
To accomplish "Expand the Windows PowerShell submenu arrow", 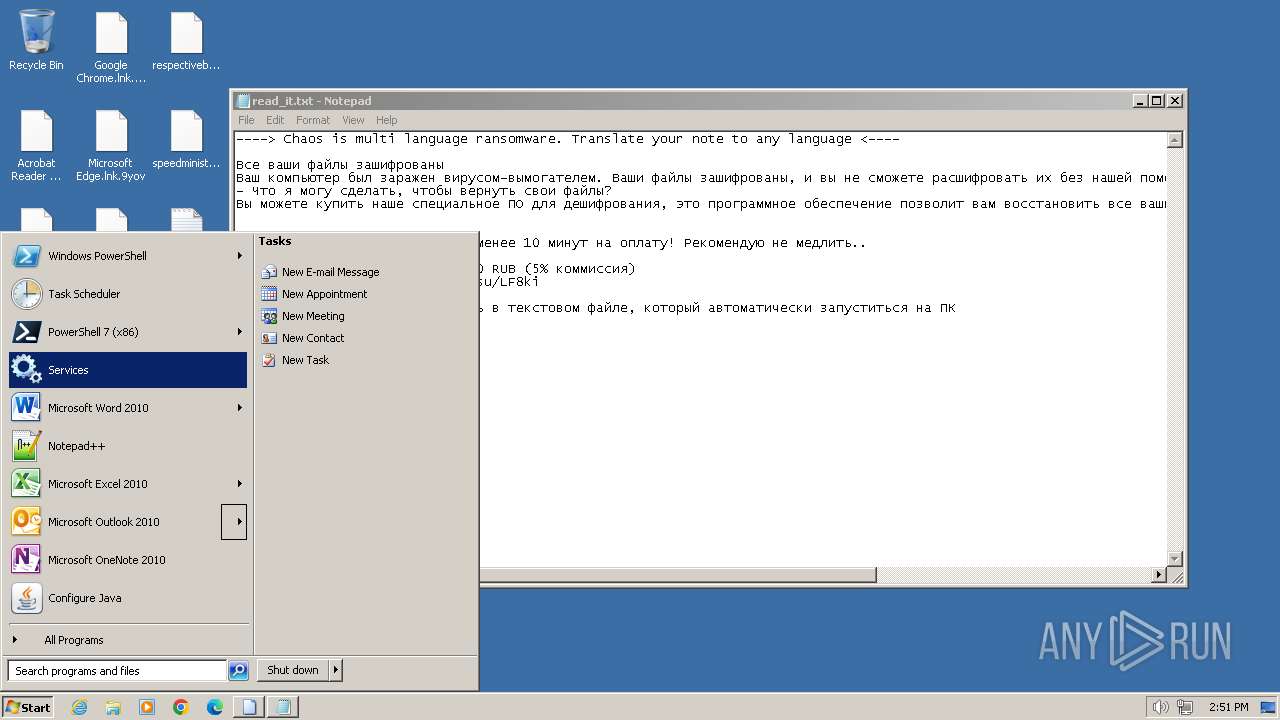I will click(239, 256).
